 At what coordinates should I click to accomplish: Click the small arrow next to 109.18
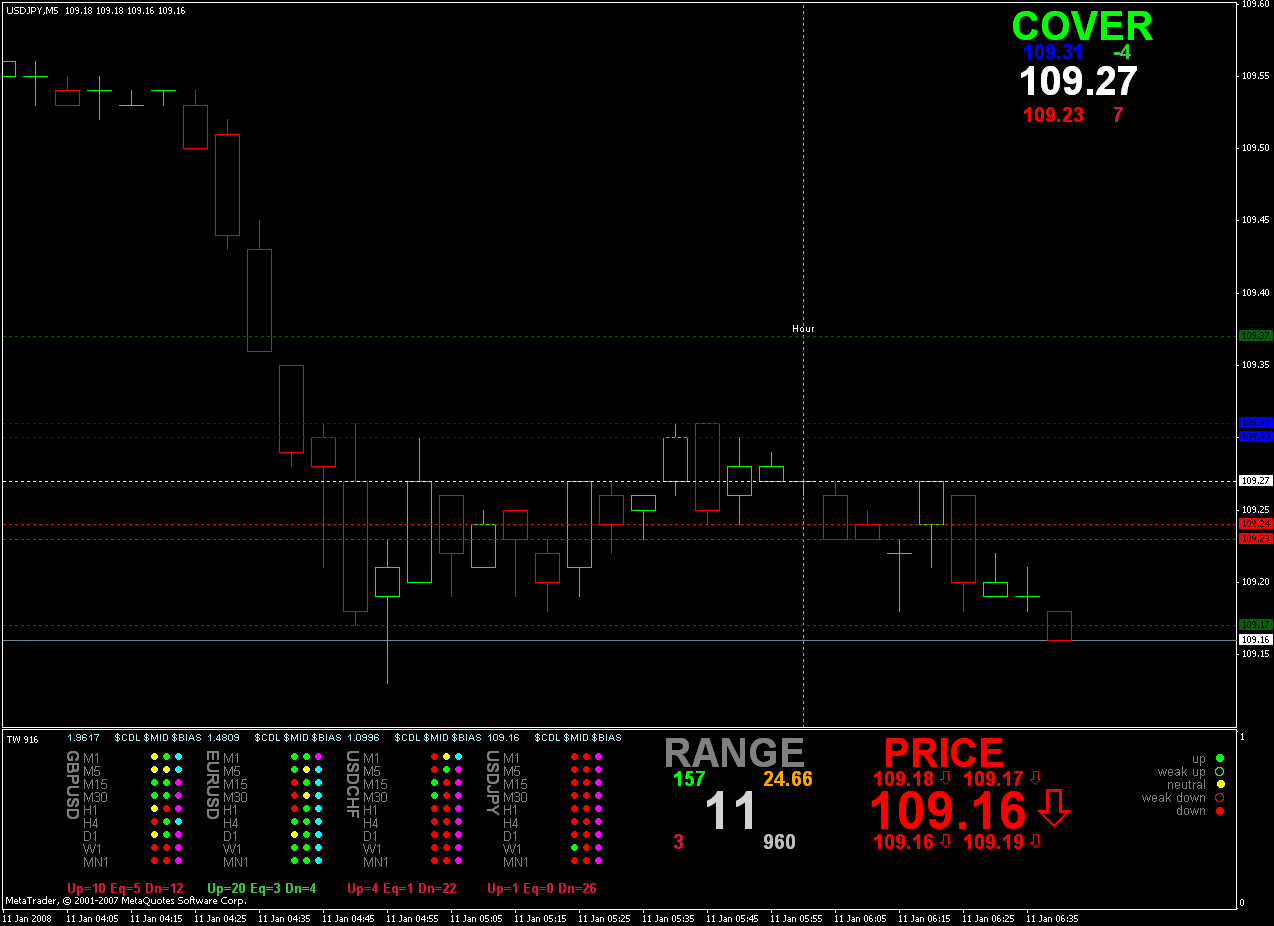click(945, 778)
